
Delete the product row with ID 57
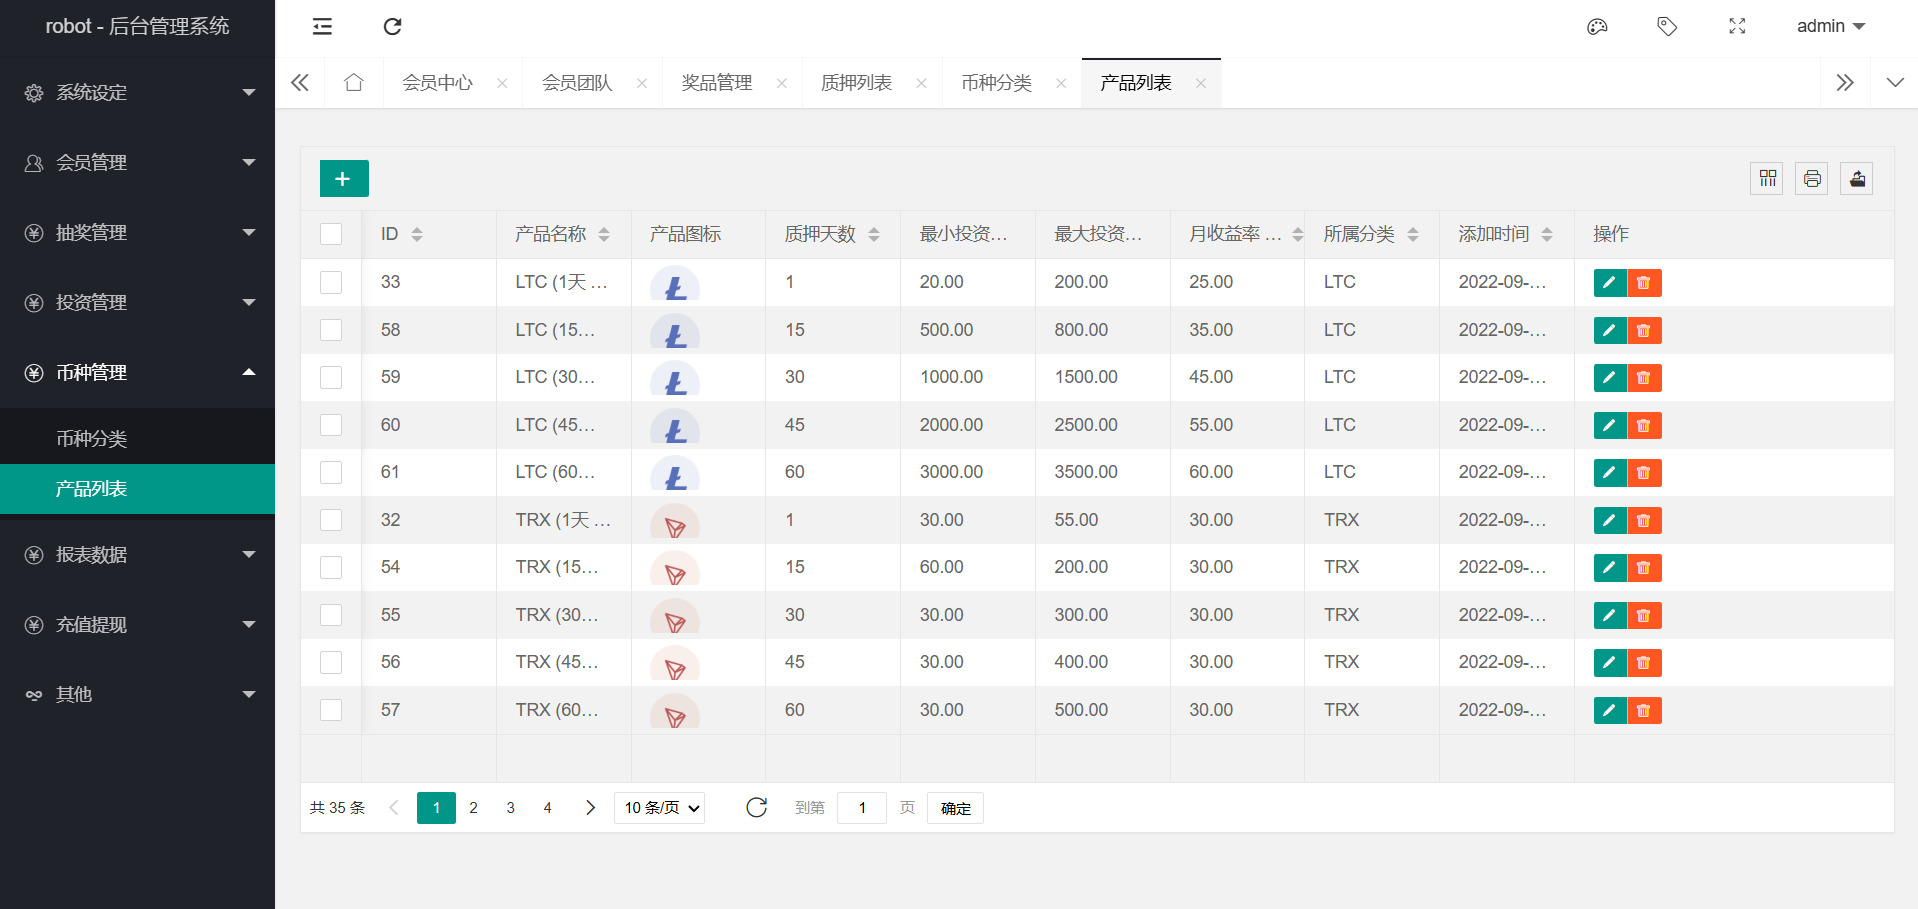(x=1644, y=711)
